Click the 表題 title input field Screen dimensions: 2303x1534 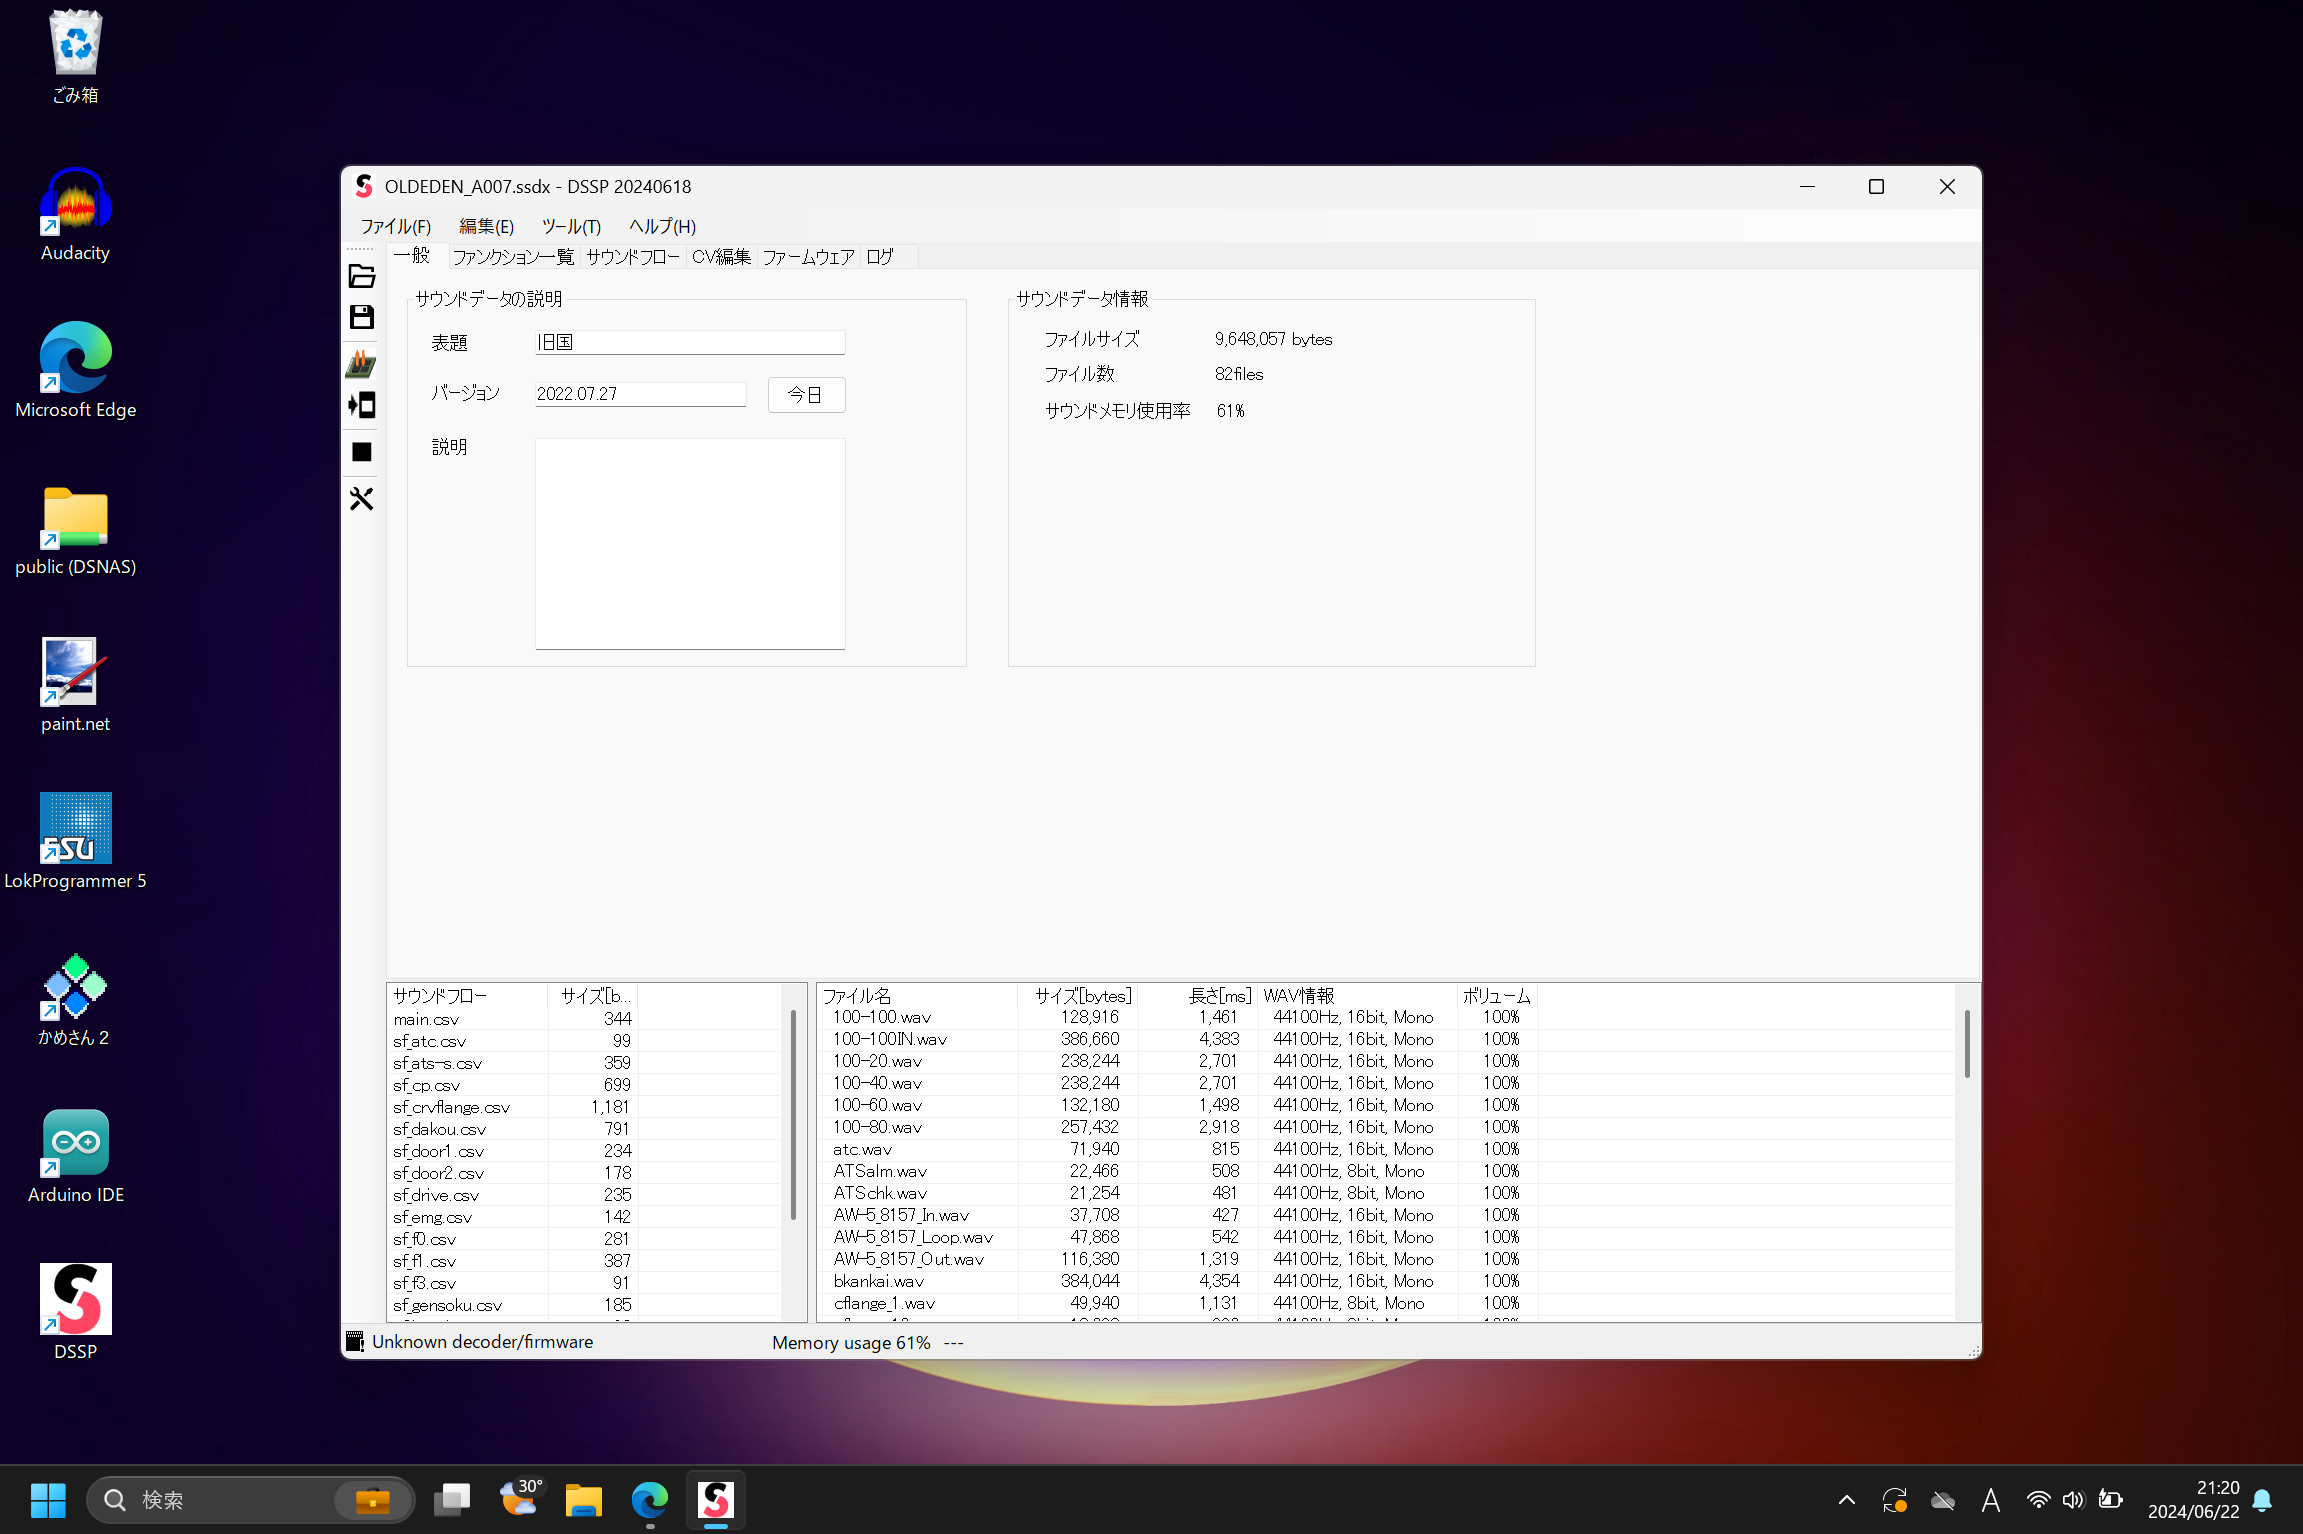point(689,342)
